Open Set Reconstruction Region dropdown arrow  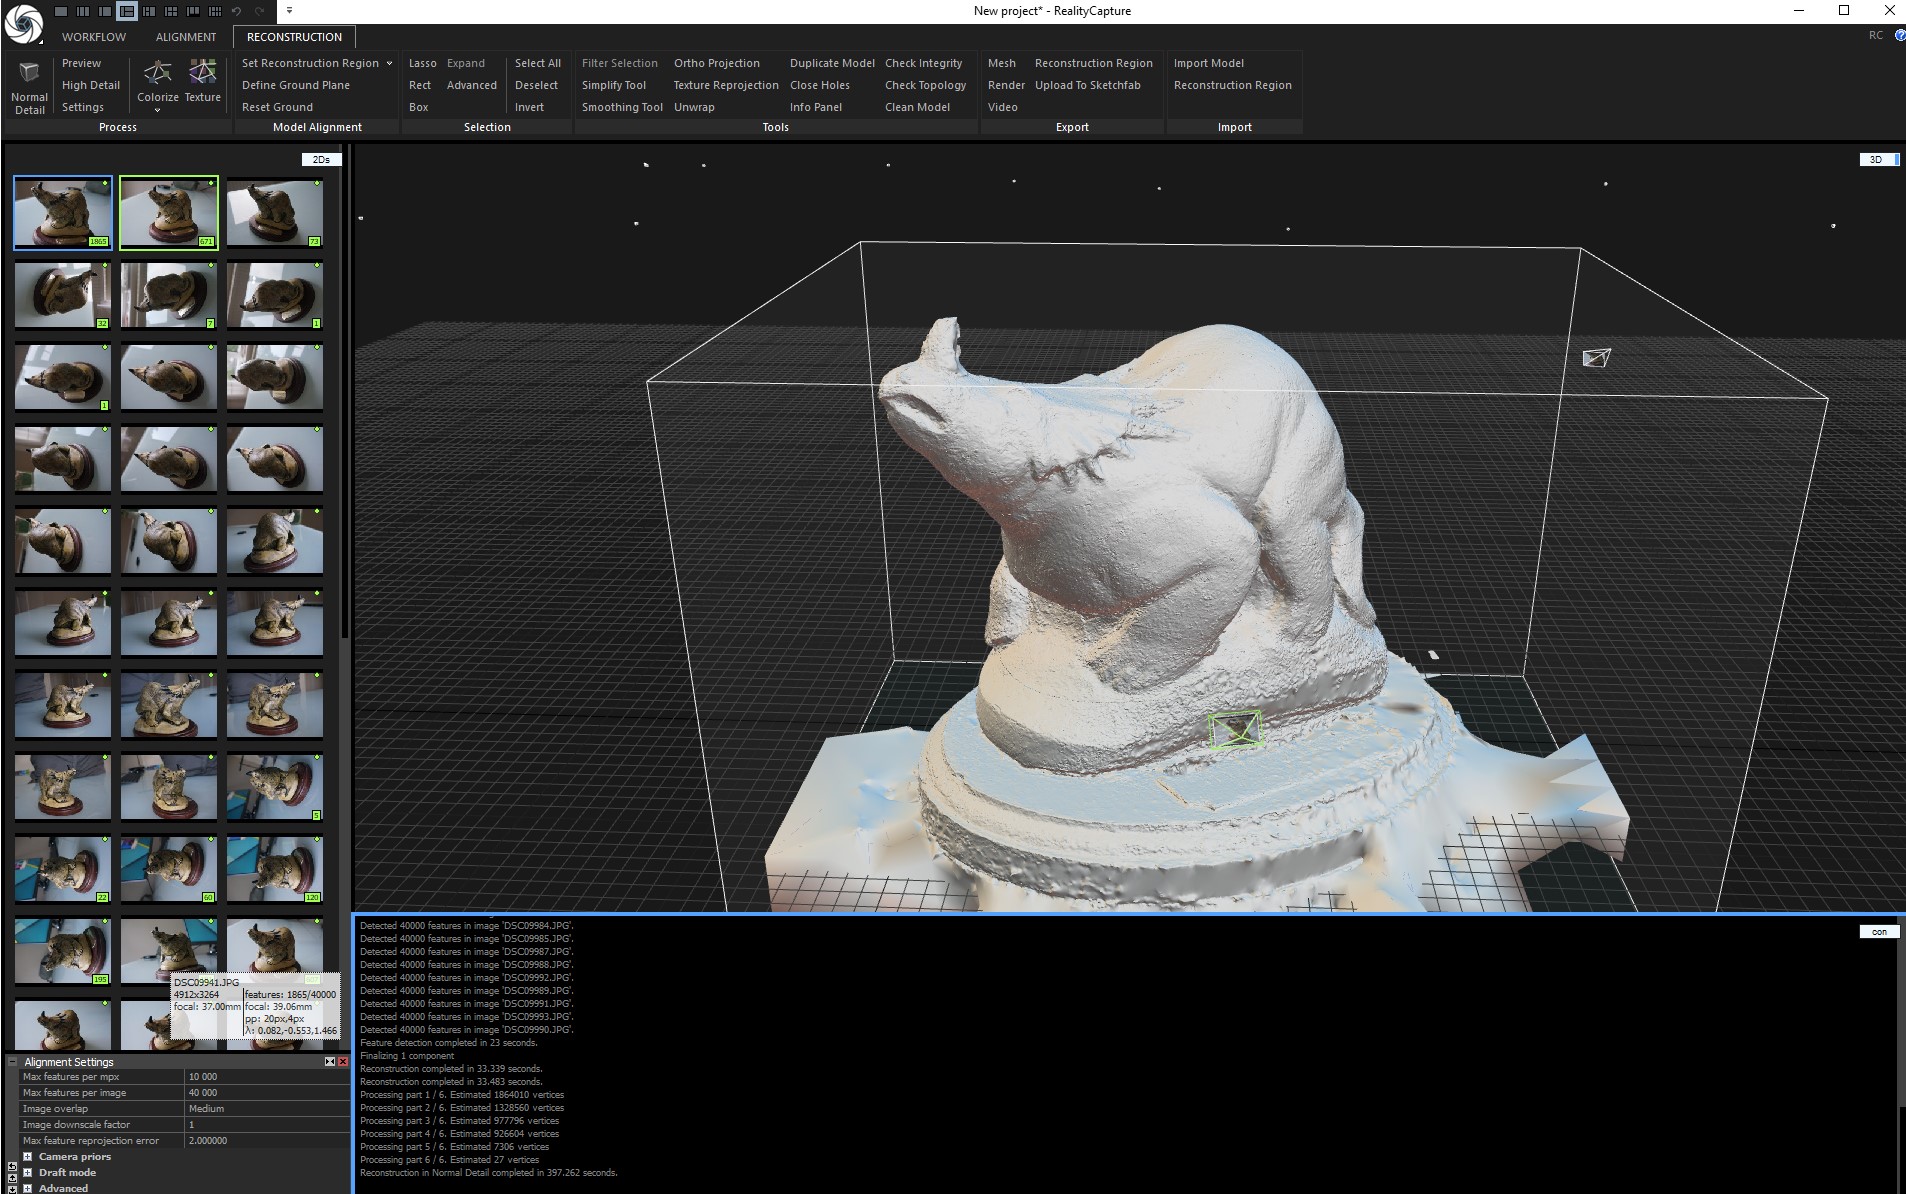click(389, 63)
